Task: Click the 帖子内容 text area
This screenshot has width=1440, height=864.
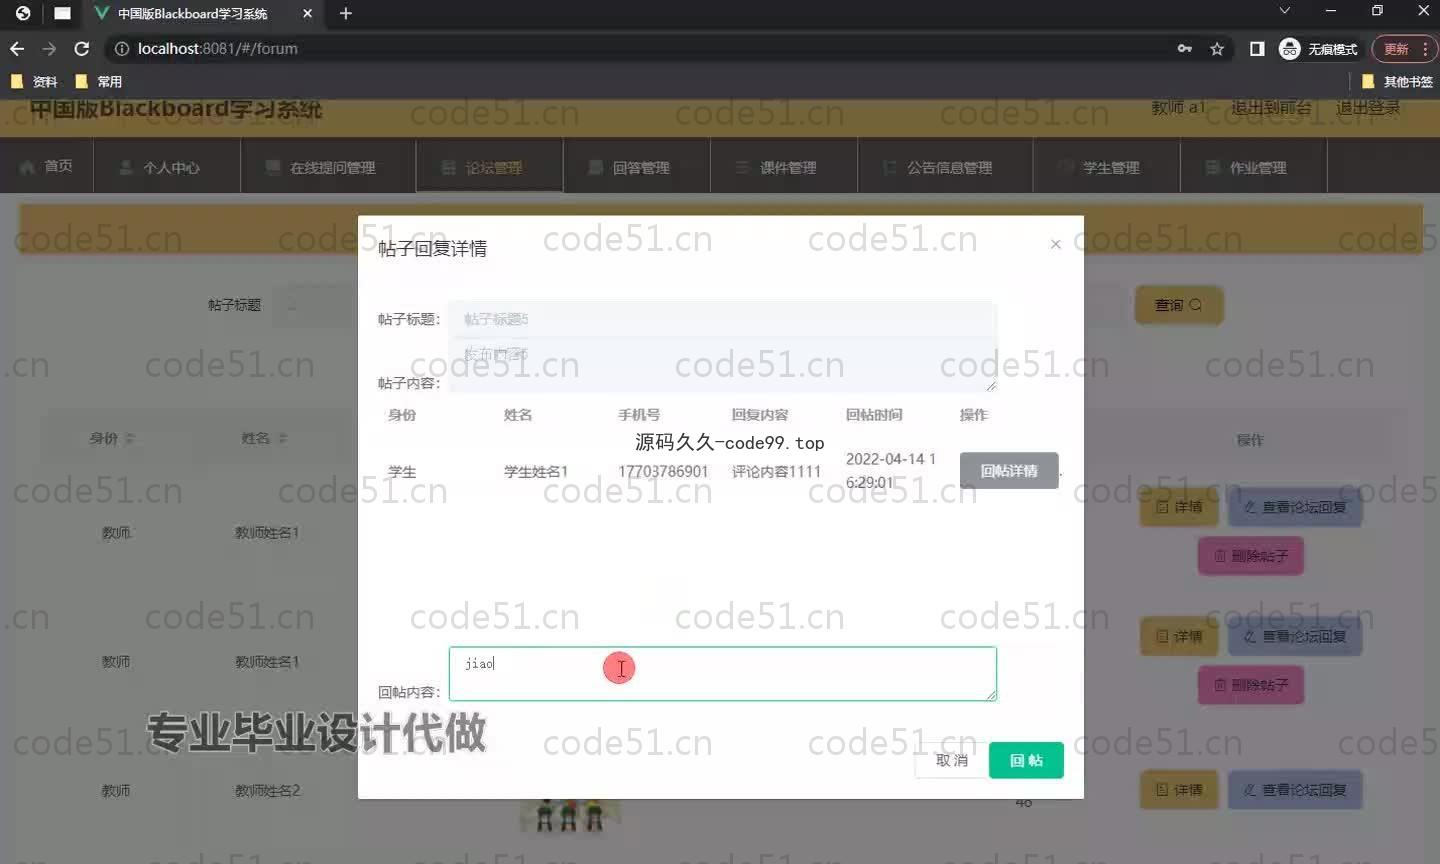Action: click(x=722, y=367)
